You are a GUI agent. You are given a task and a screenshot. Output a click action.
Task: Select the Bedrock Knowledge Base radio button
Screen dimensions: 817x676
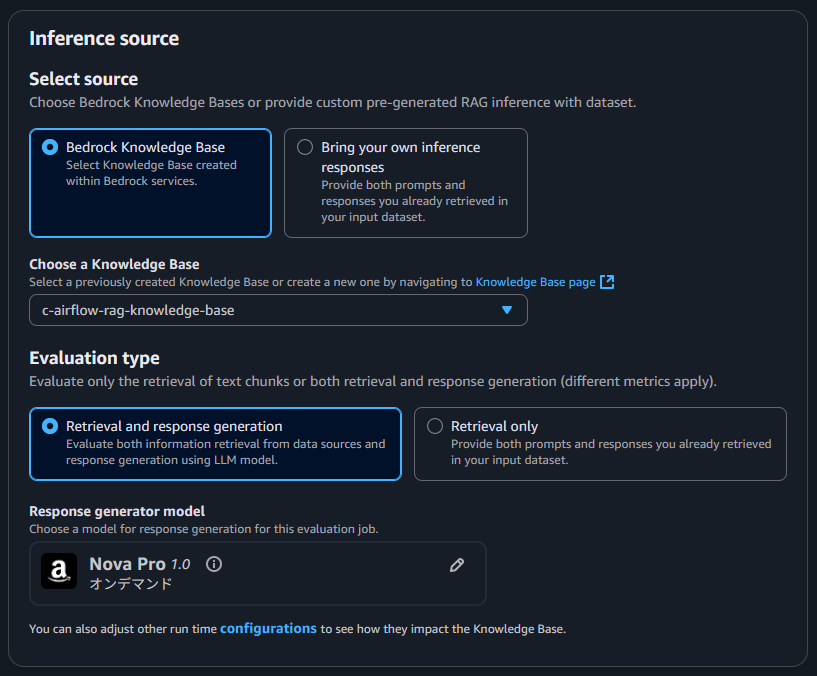pyautogui.click(x=50, y=147)
